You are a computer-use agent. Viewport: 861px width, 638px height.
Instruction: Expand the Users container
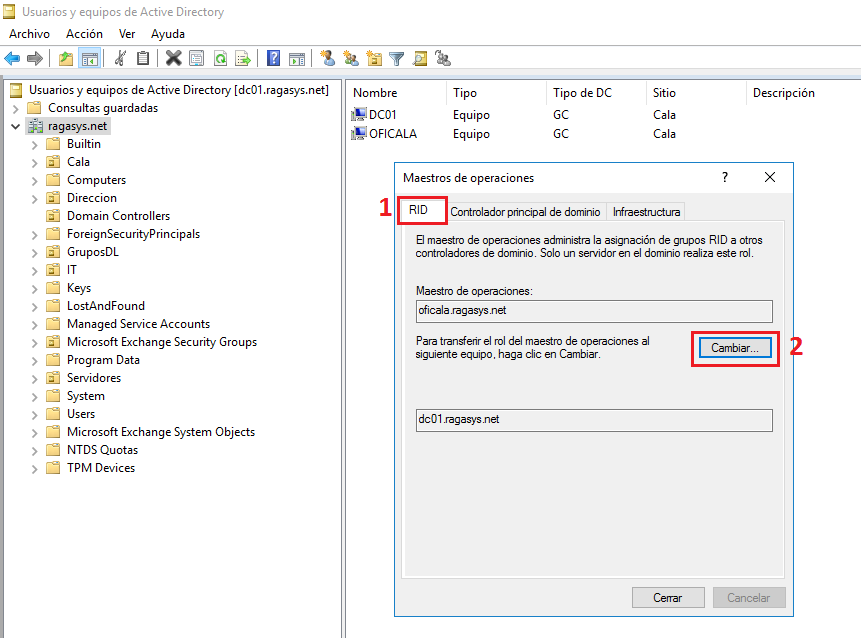pos(34,415)
